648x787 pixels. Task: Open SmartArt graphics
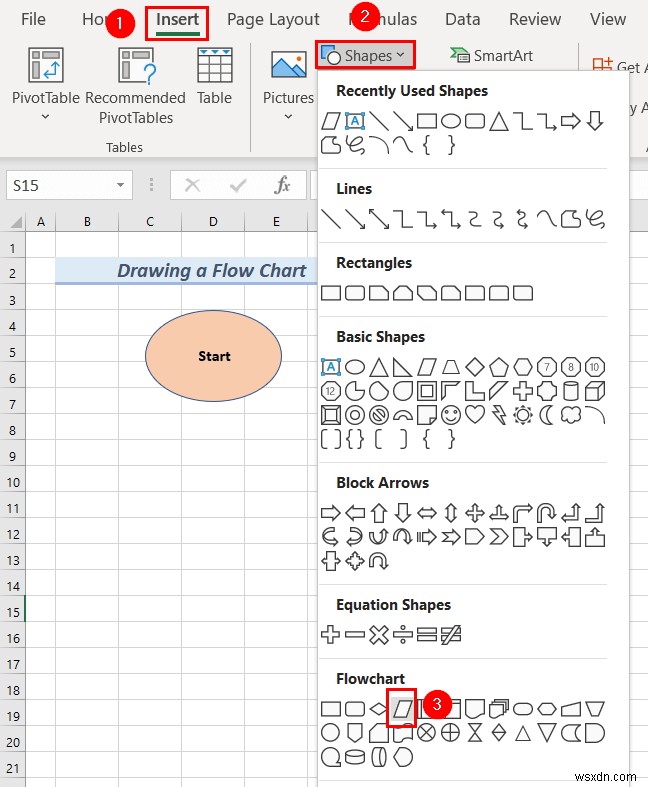491,55
